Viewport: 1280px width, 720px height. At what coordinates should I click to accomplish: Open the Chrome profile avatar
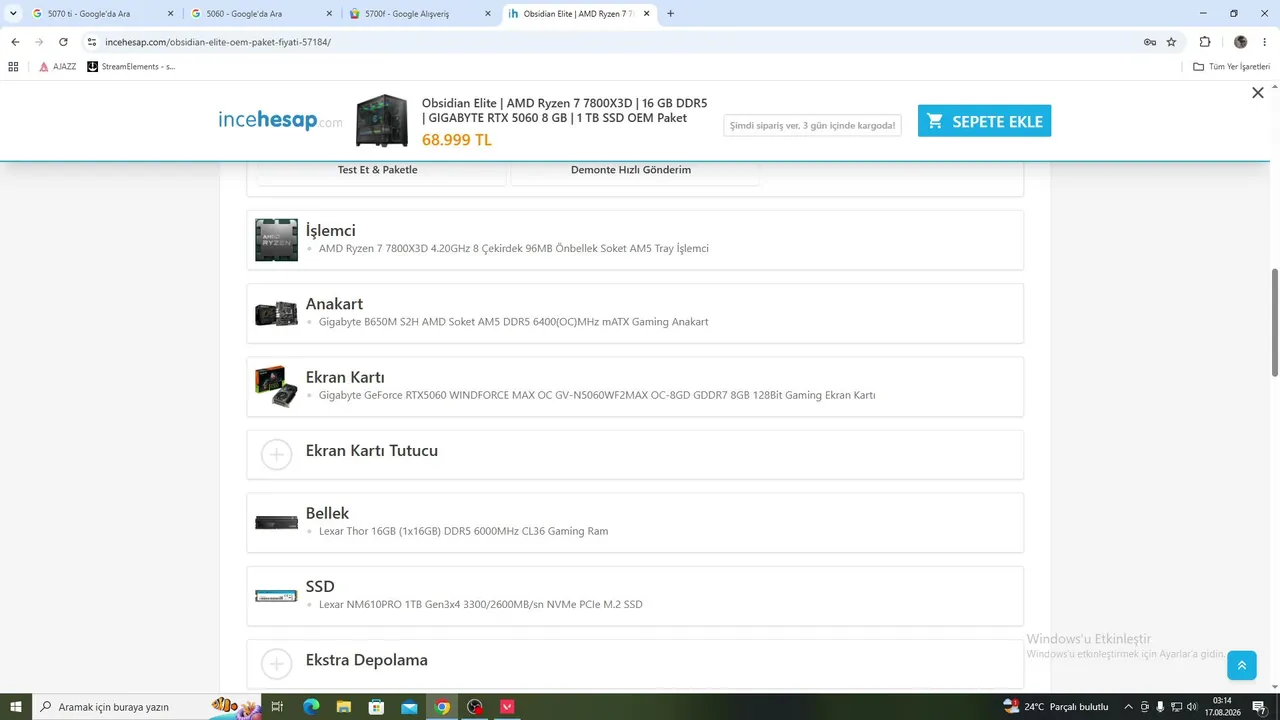(x=1241, y=42)
